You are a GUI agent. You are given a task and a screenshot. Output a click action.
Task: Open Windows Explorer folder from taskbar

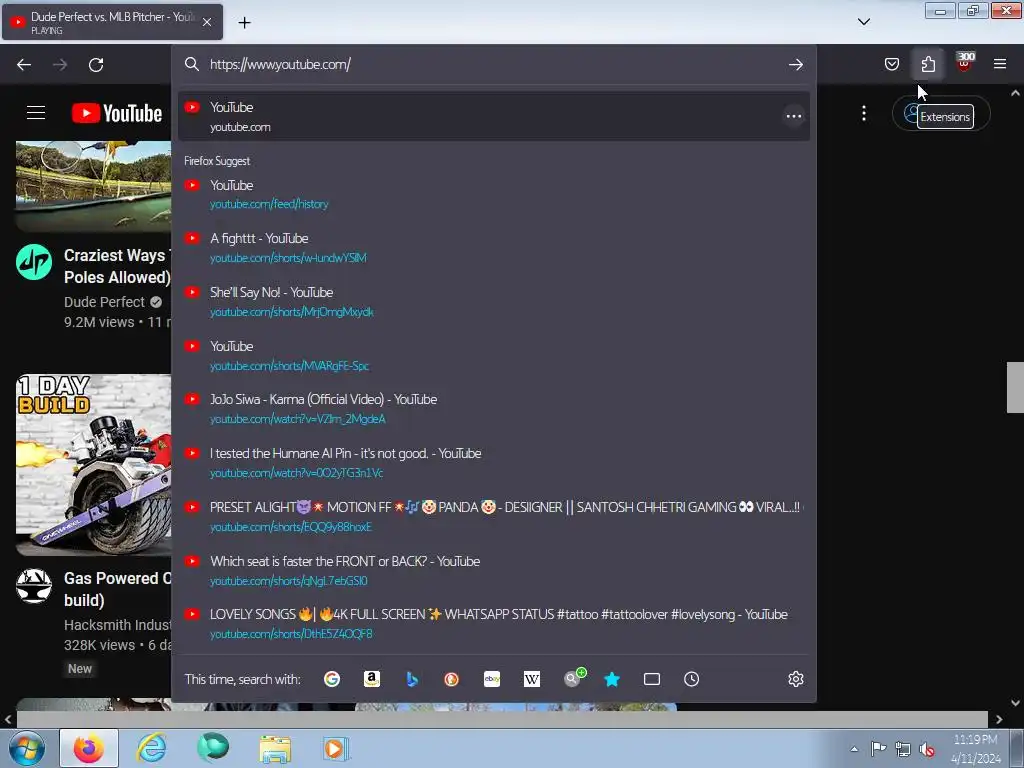[275, 749]
